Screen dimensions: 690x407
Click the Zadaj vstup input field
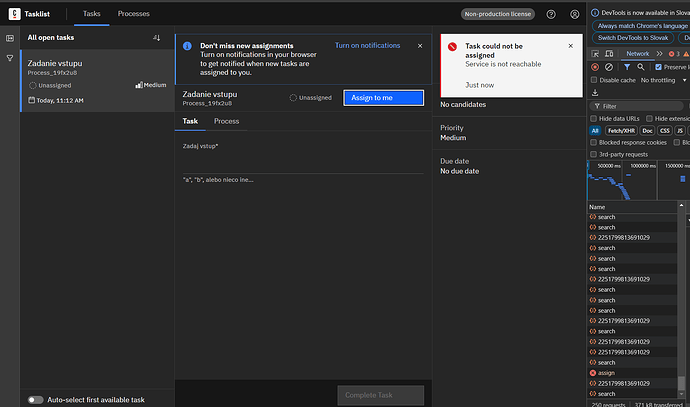coord(303,162)
